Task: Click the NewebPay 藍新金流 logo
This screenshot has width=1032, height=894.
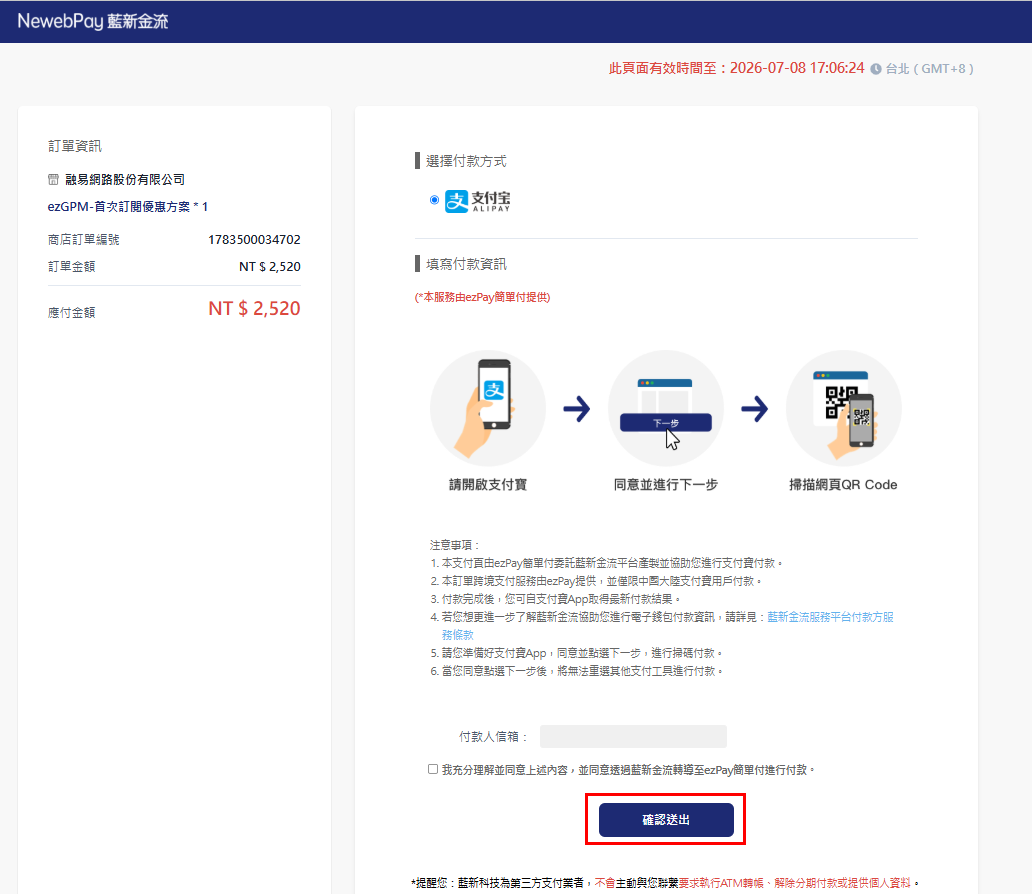Action: (93, 21)
